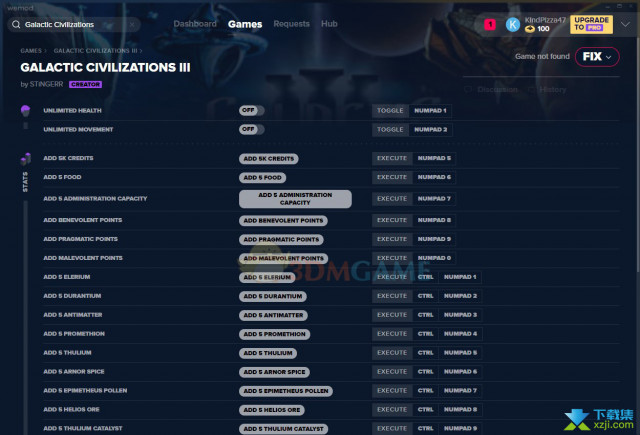Click Add Benevolent Points button

[283, 221]
